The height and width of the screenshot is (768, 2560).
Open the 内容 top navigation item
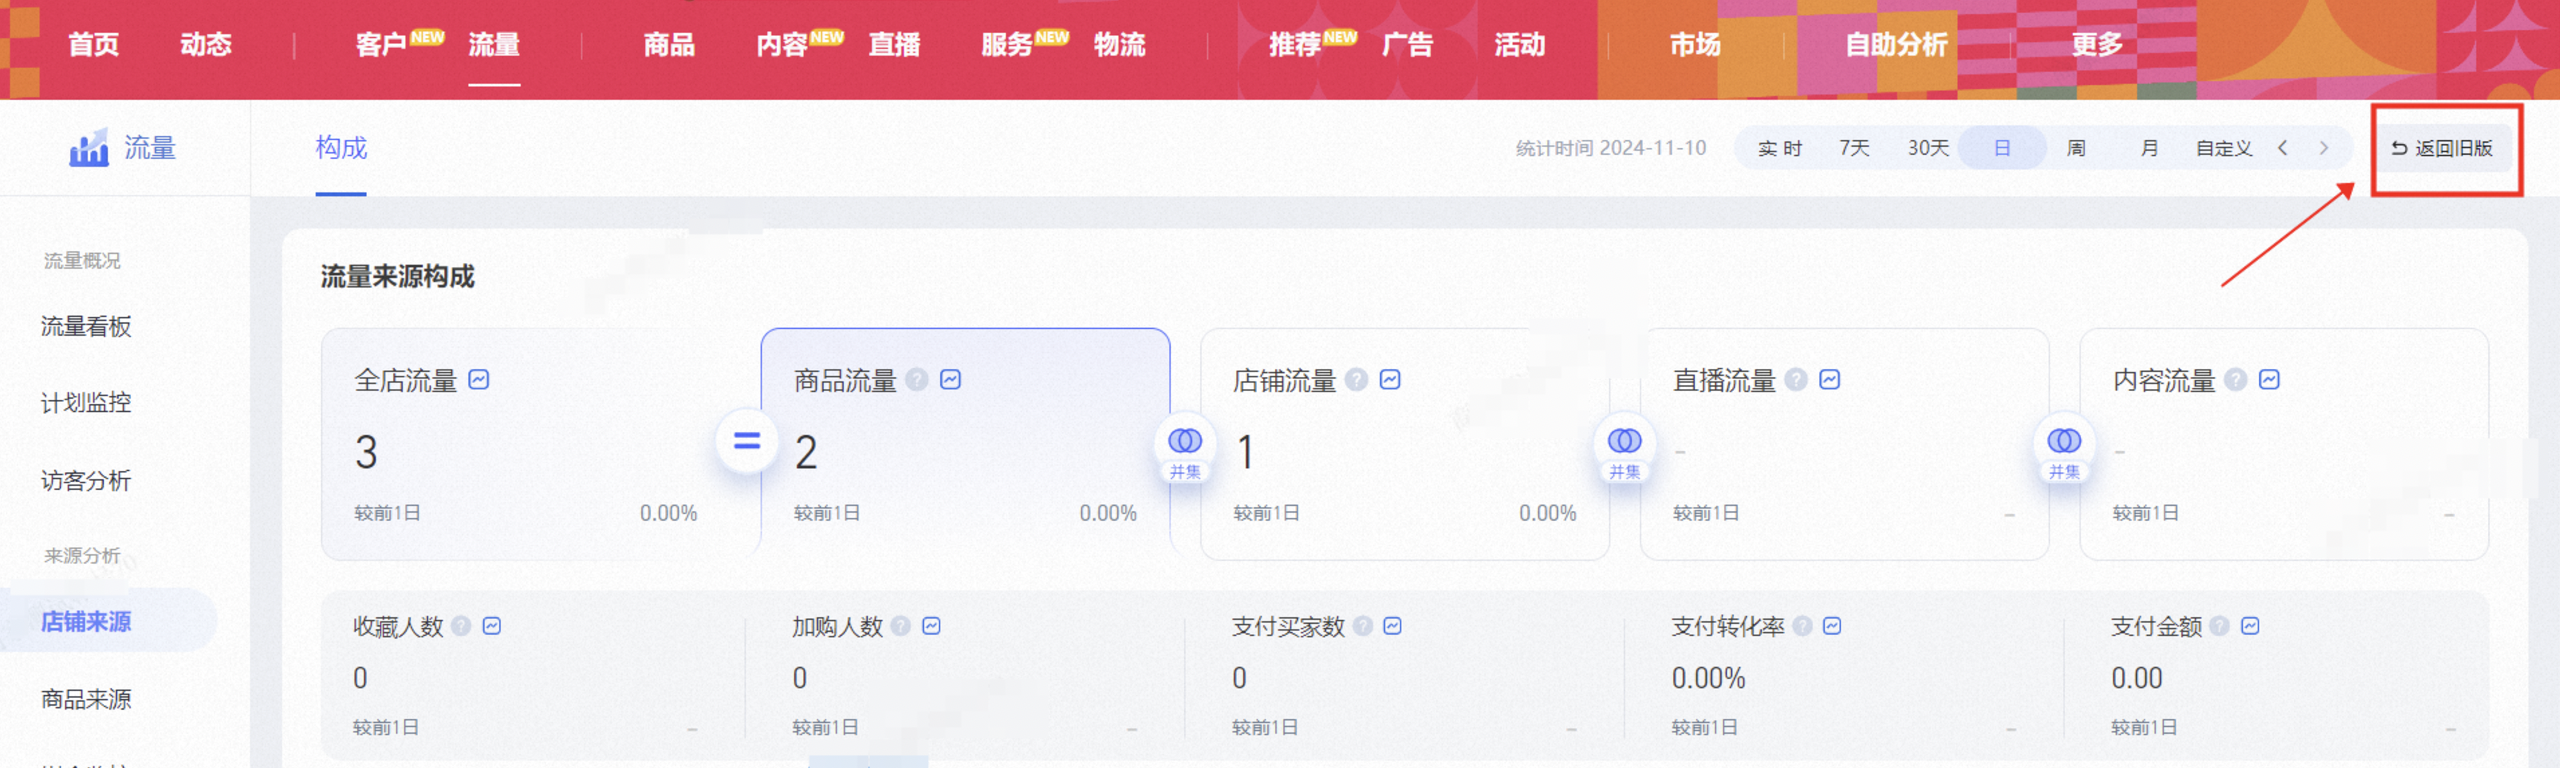[x=782, y=45]
